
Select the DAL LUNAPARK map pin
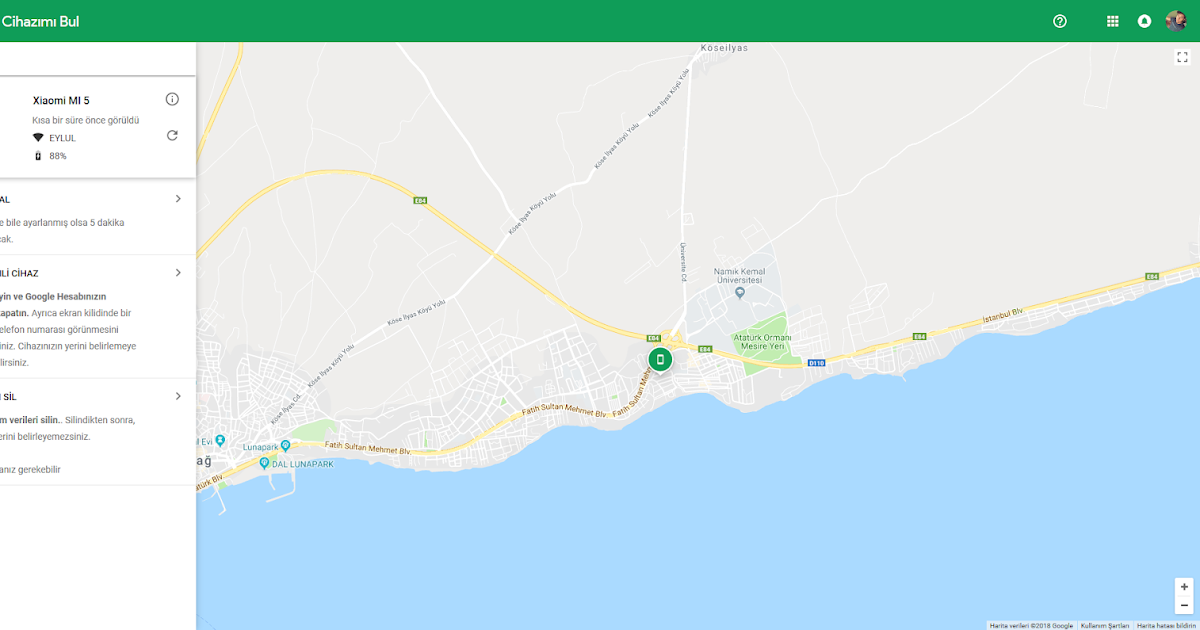coord(264,463)
